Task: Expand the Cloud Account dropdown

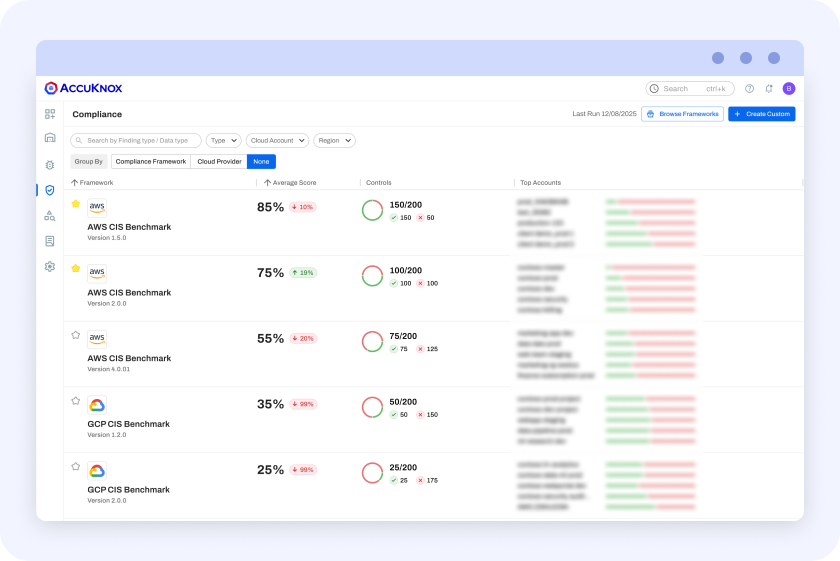Action: pos(277,141)
